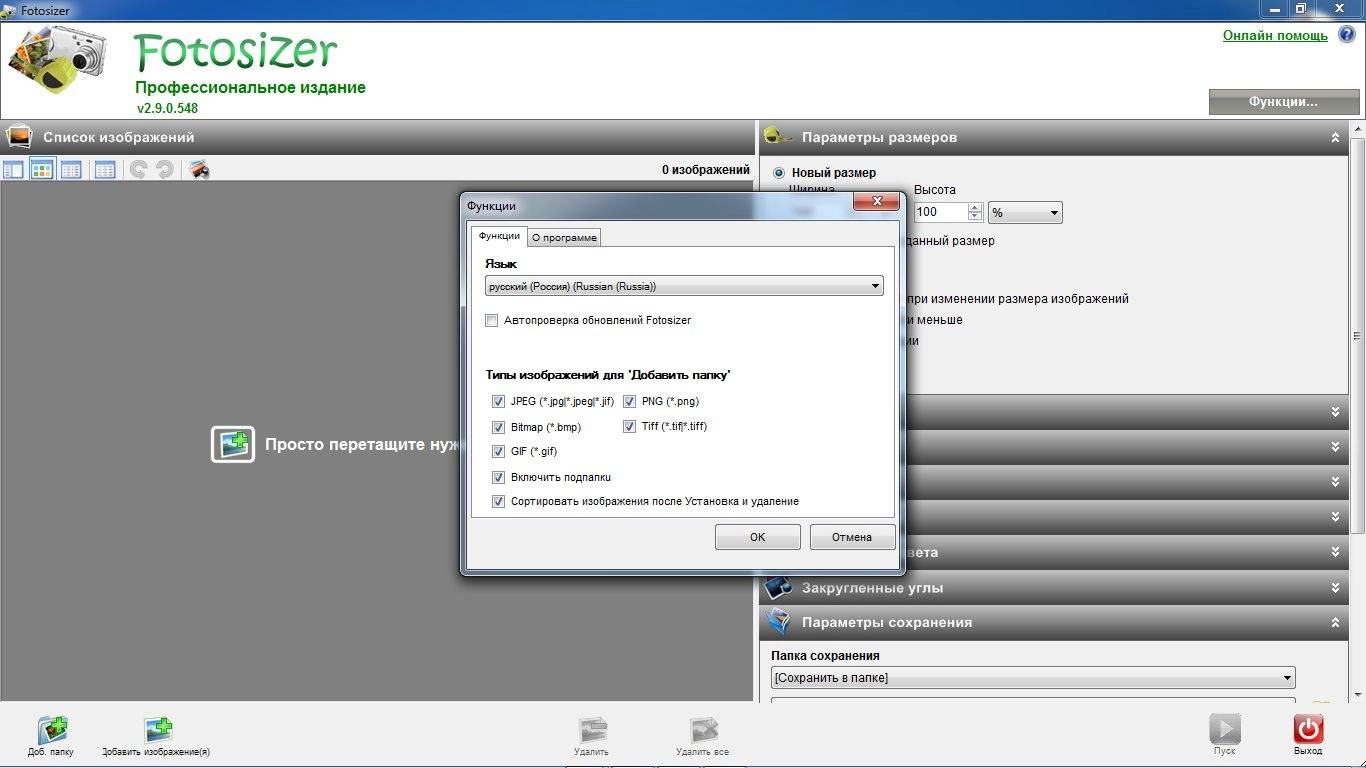Screen dimensions: 1366x768
Task: Uncheck the GIF (*.gif) checkbox
Action: pyautogui.click(x=498, y=452)
